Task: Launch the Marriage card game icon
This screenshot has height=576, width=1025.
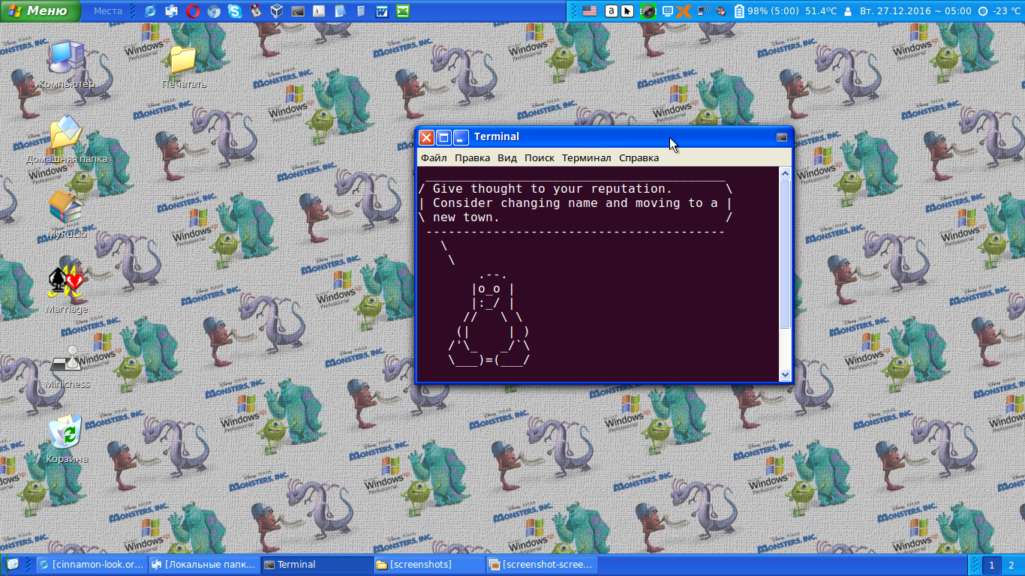Action: (66, 290)
